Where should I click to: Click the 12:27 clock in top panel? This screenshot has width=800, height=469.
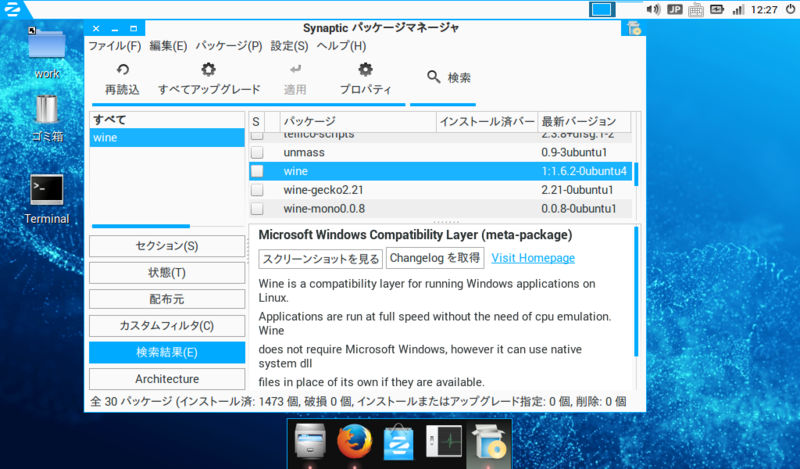[x=764, y=10]
